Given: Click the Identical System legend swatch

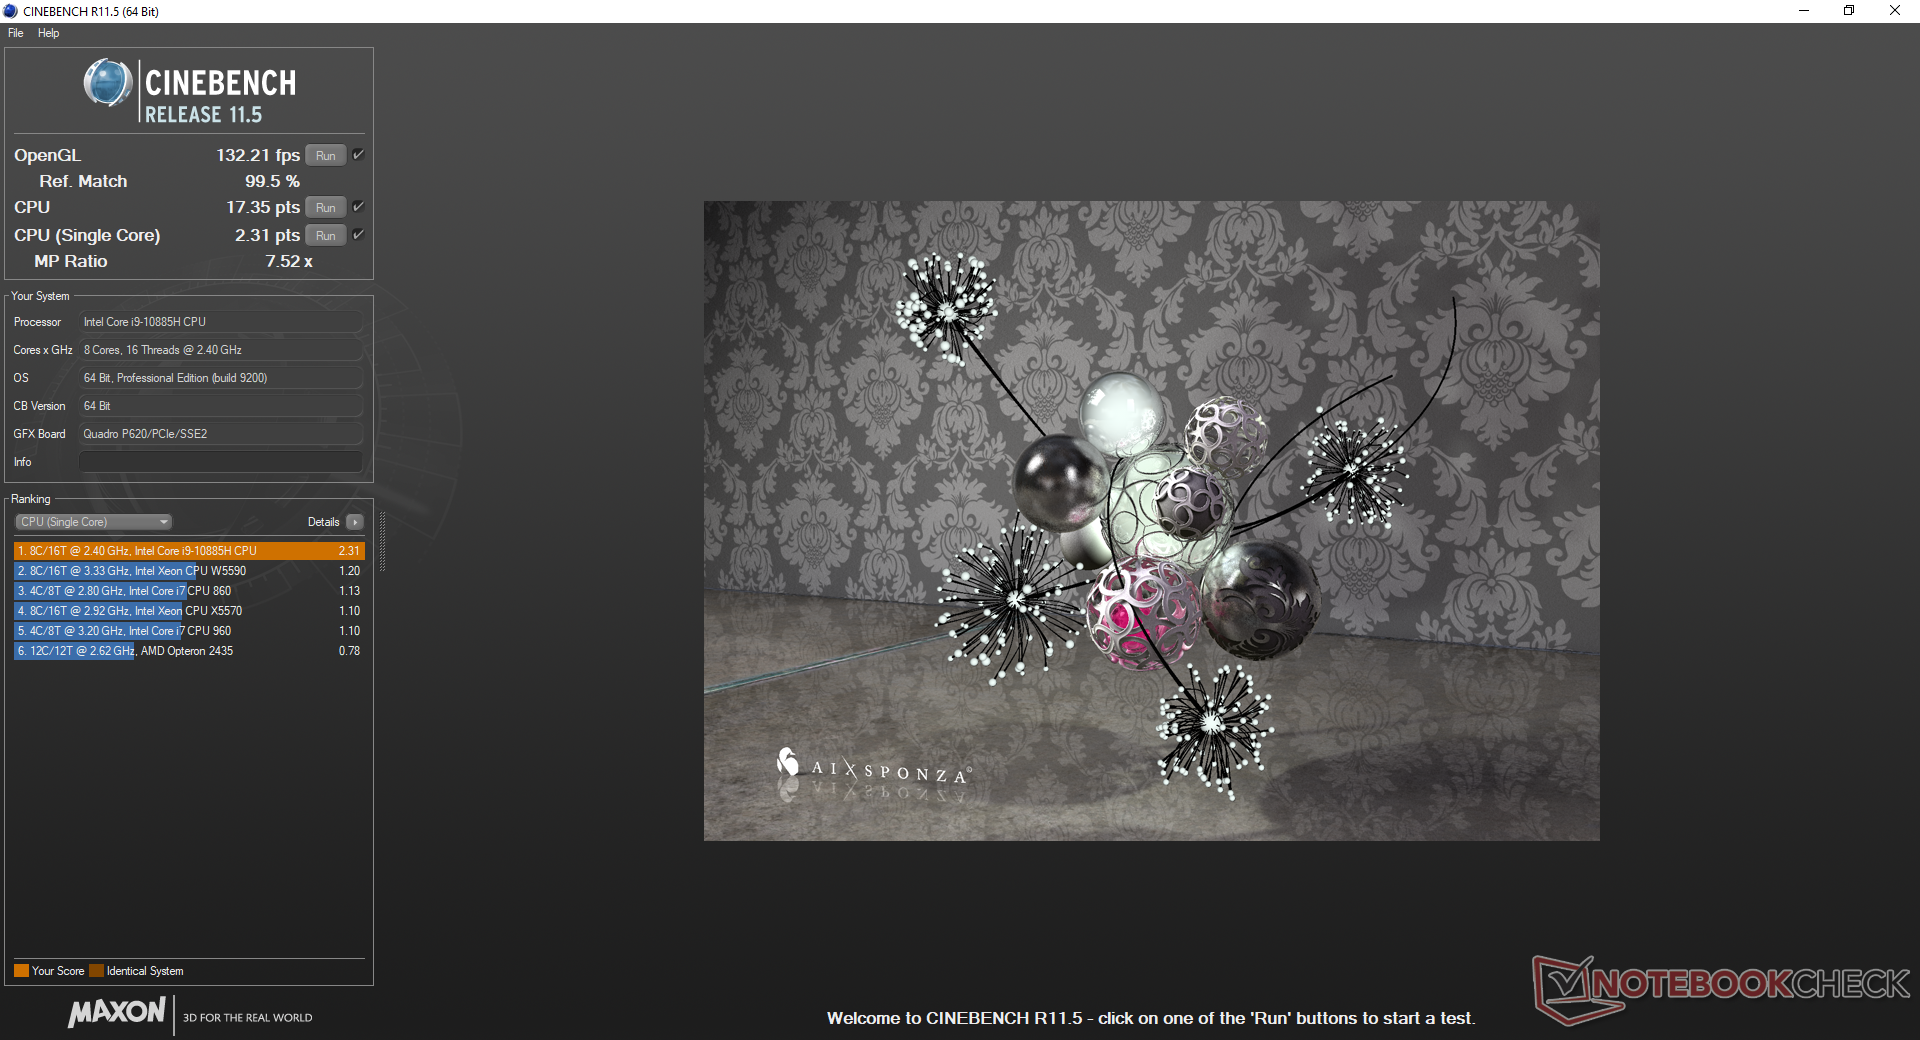Looking at the screenshot, I should 96,971.
